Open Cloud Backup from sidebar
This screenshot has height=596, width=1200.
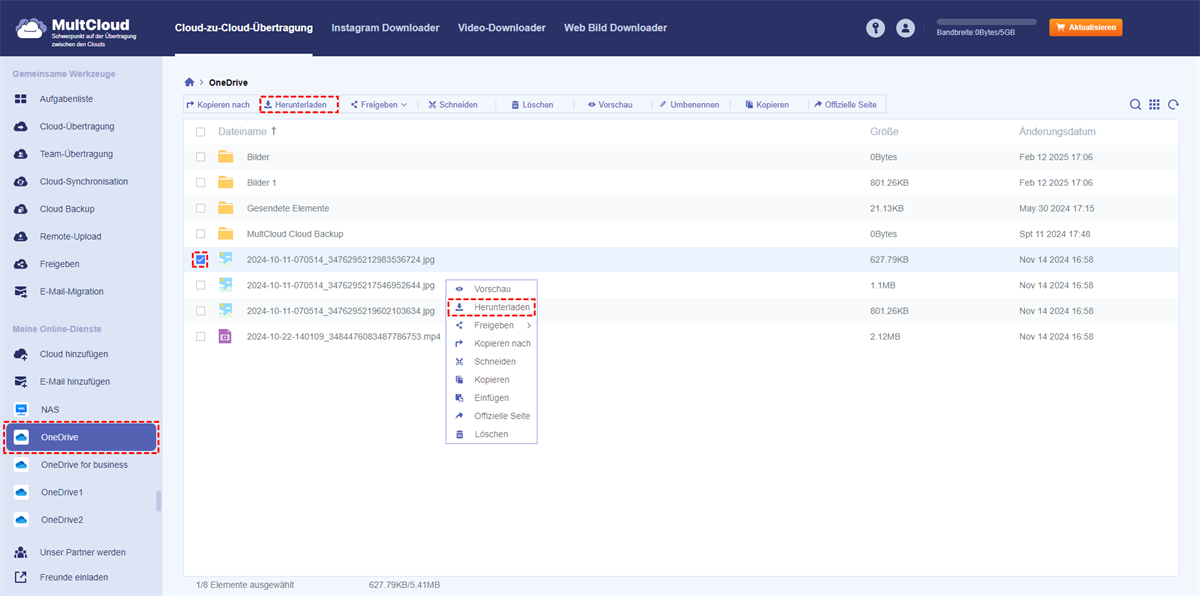pos(67,209)
